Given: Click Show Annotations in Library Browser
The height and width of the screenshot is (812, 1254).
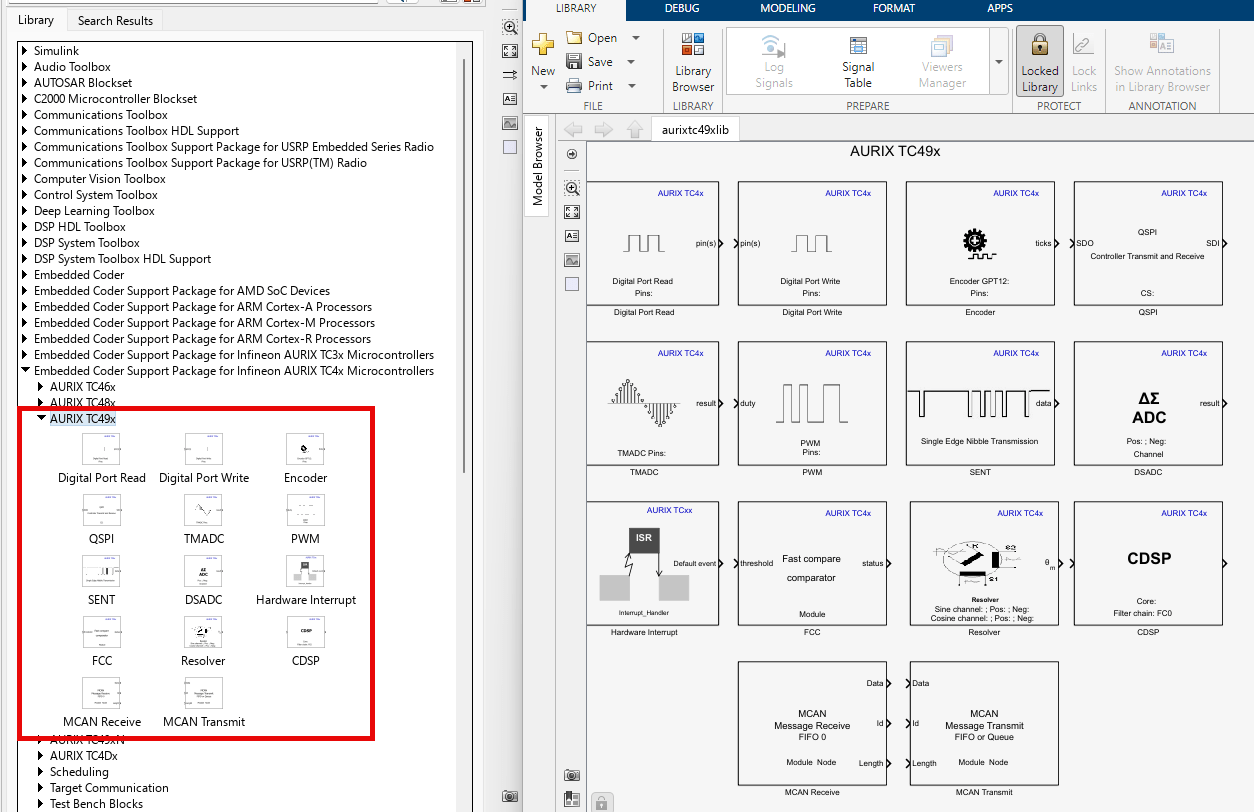Looking at the screenshot, I should pos(1162,62).
